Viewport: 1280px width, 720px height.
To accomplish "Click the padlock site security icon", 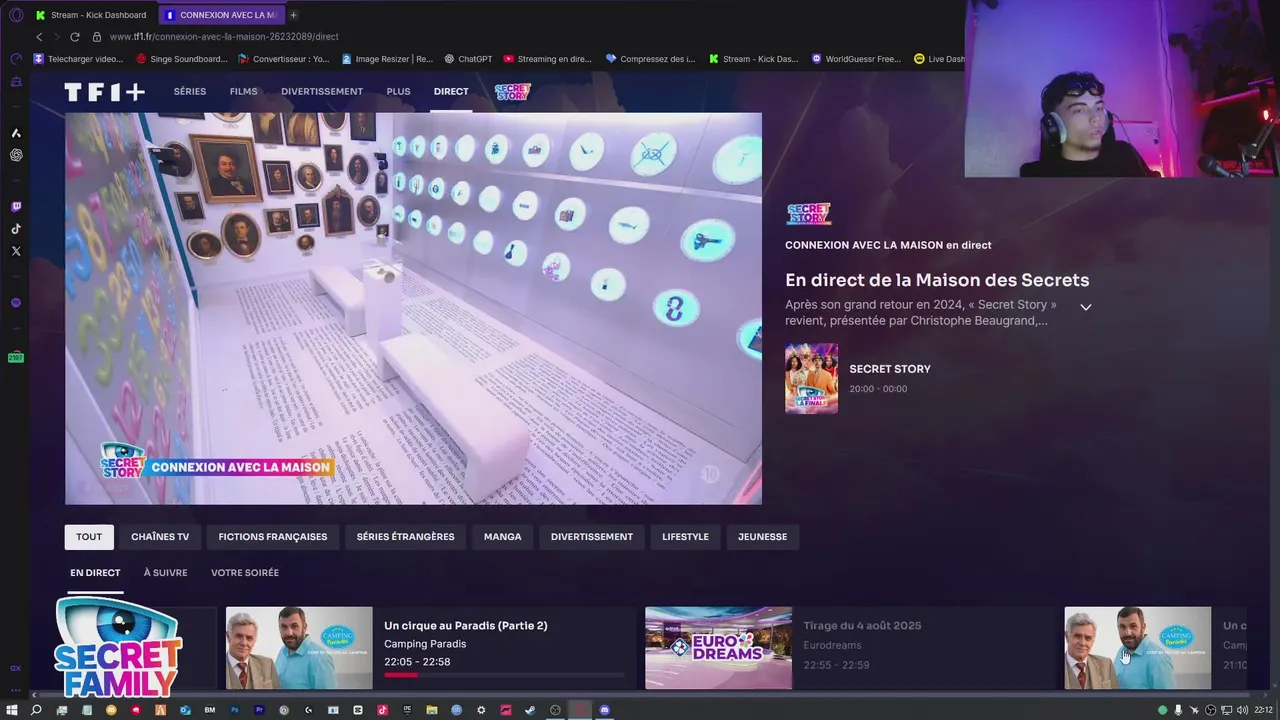I will coord(97,37).
